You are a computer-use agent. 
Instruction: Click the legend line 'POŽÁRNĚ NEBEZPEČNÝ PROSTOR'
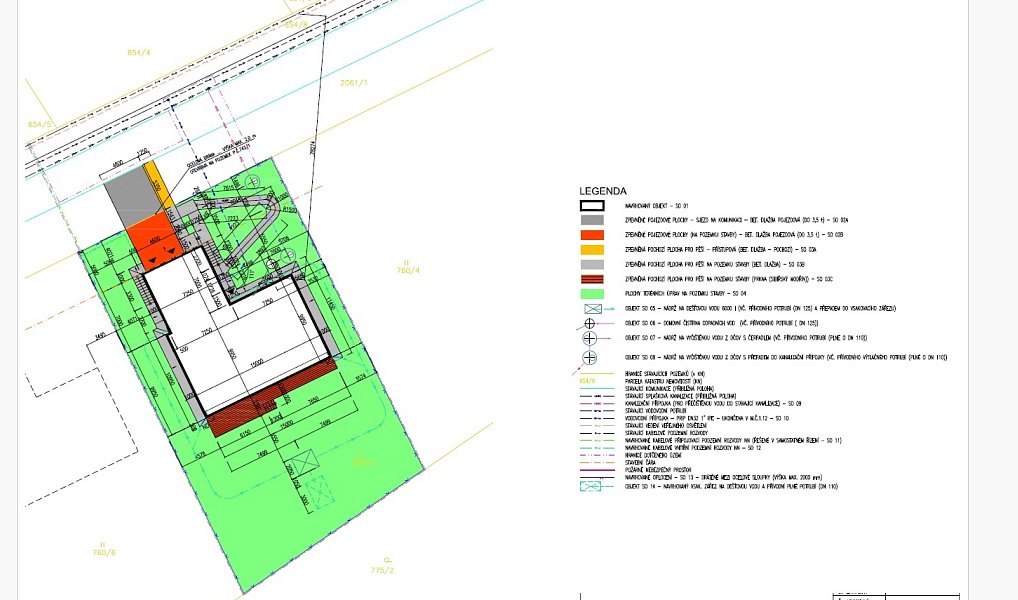click(x=658, y=470)
